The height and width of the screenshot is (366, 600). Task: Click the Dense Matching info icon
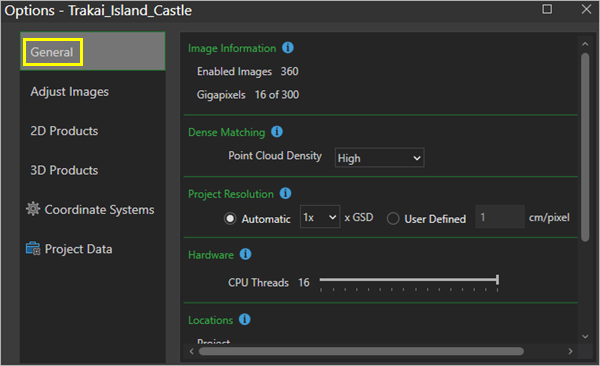tap(277, 132)
